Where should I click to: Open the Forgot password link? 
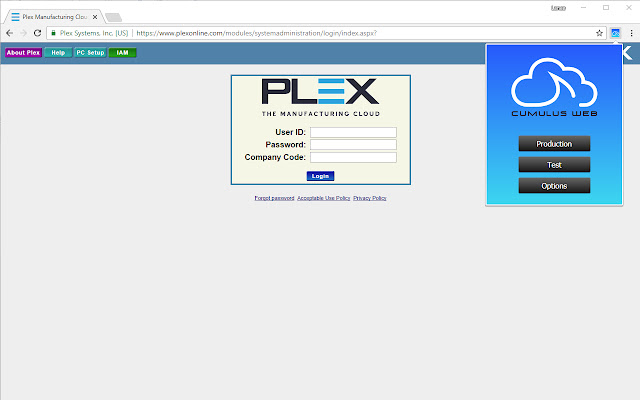coord(274,198)
